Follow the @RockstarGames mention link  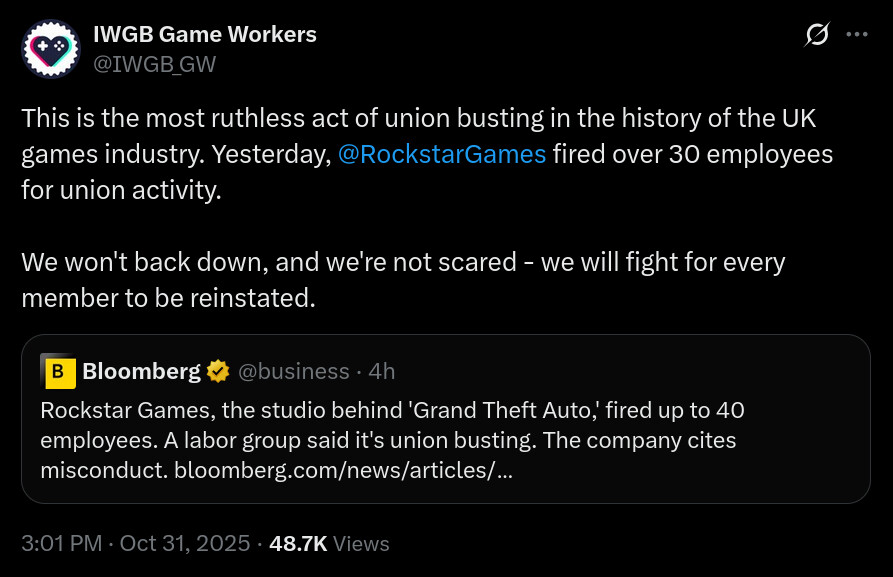pyautogui.click(x=442, y=154)
